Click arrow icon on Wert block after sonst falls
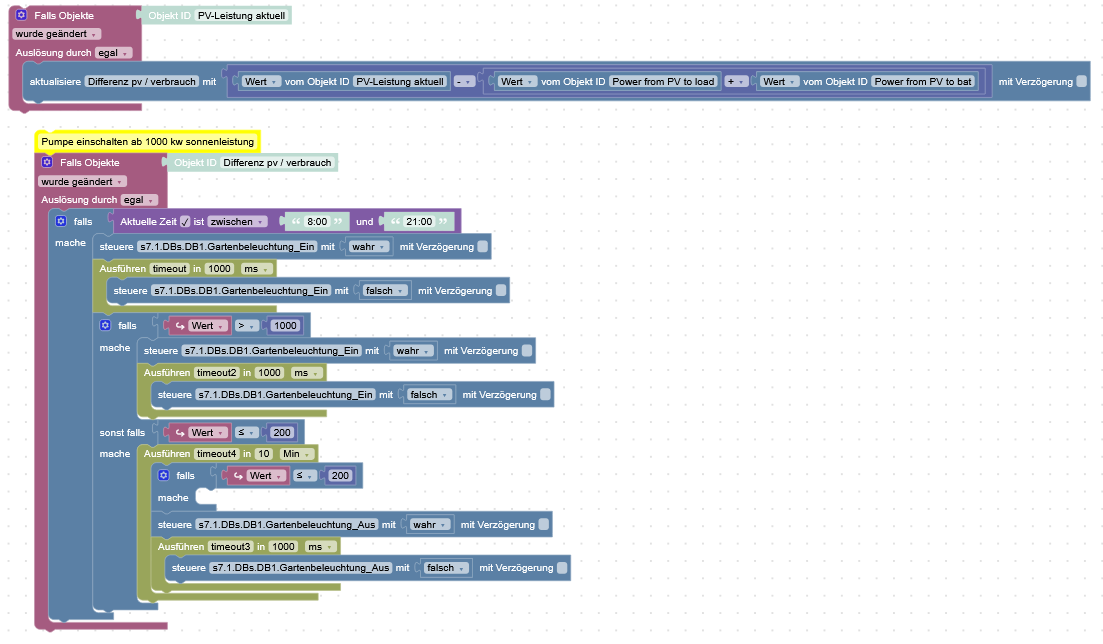The height and width of the screenshot is (644, 1103). coord(180,432)
